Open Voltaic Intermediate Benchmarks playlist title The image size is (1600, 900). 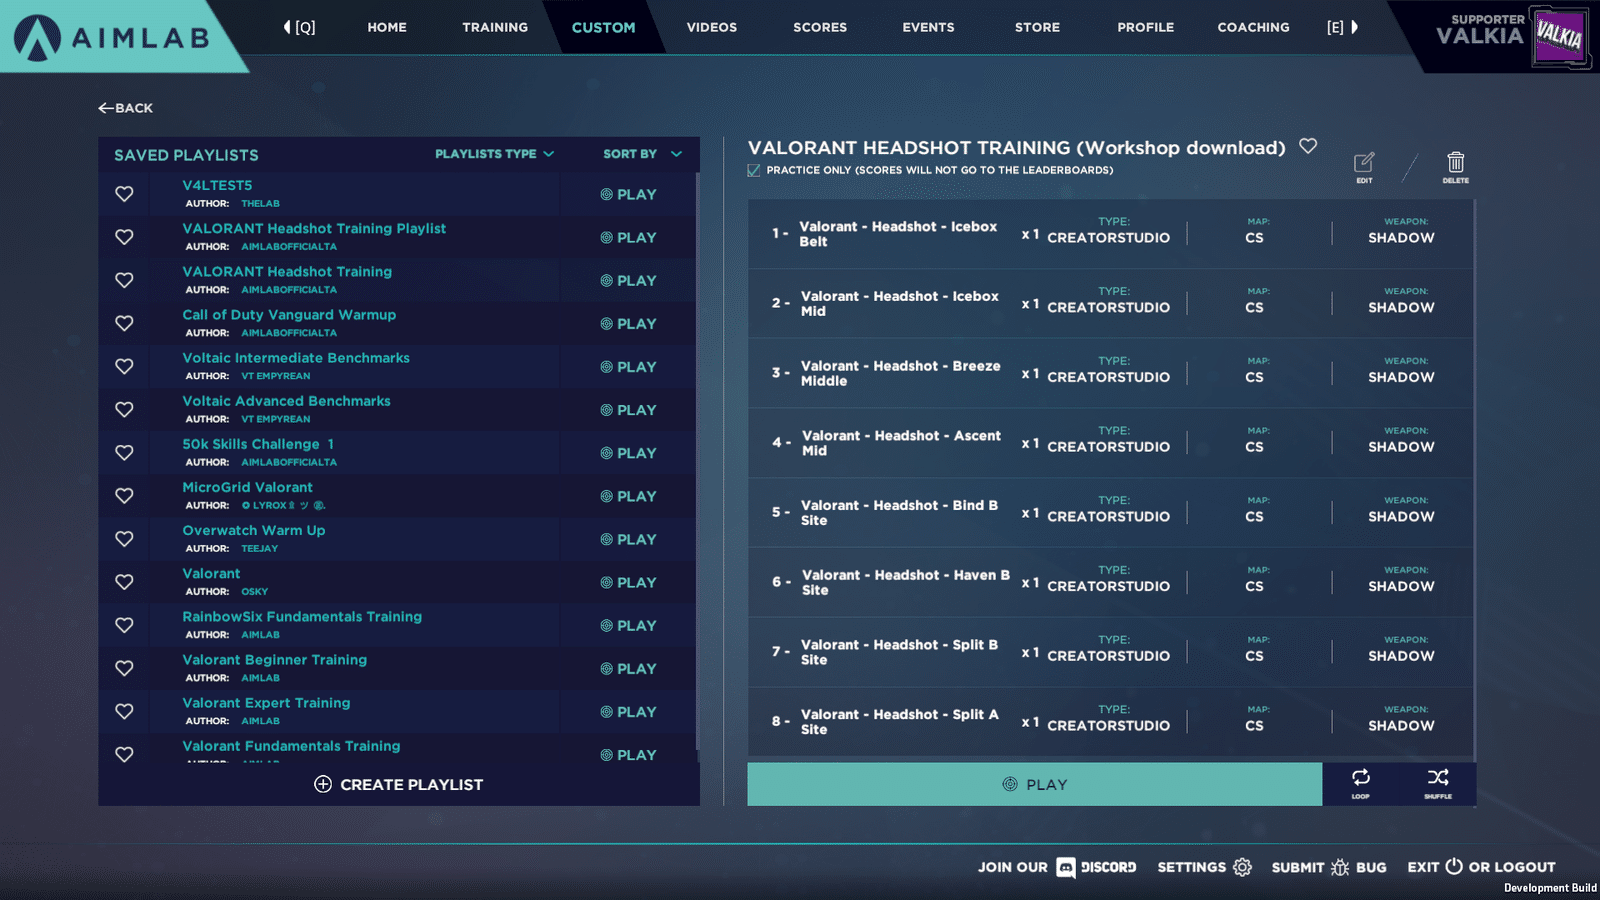[296, 358]
